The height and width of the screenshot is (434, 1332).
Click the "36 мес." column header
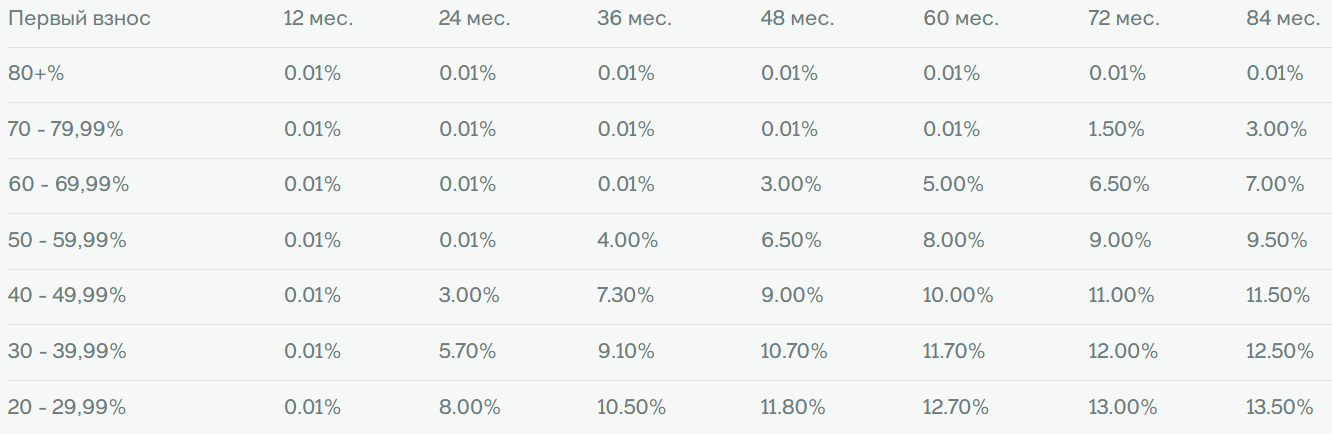(634, 19)
